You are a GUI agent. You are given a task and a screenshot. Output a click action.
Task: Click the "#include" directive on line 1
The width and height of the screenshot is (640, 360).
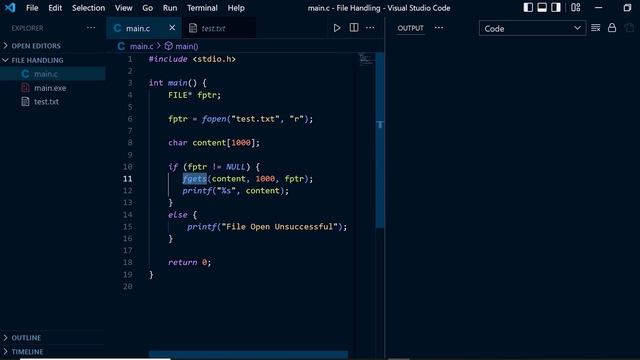coord(168,59)
